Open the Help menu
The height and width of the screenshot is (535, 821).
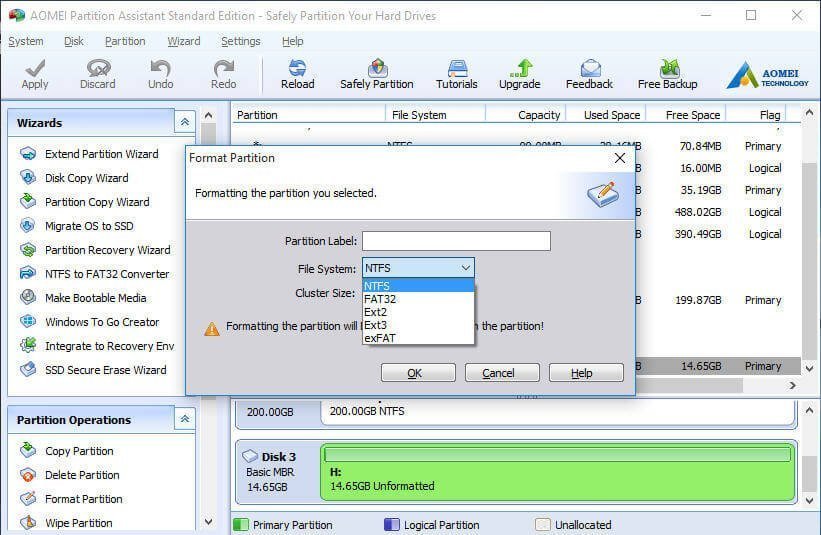click(x=292, y=41)
